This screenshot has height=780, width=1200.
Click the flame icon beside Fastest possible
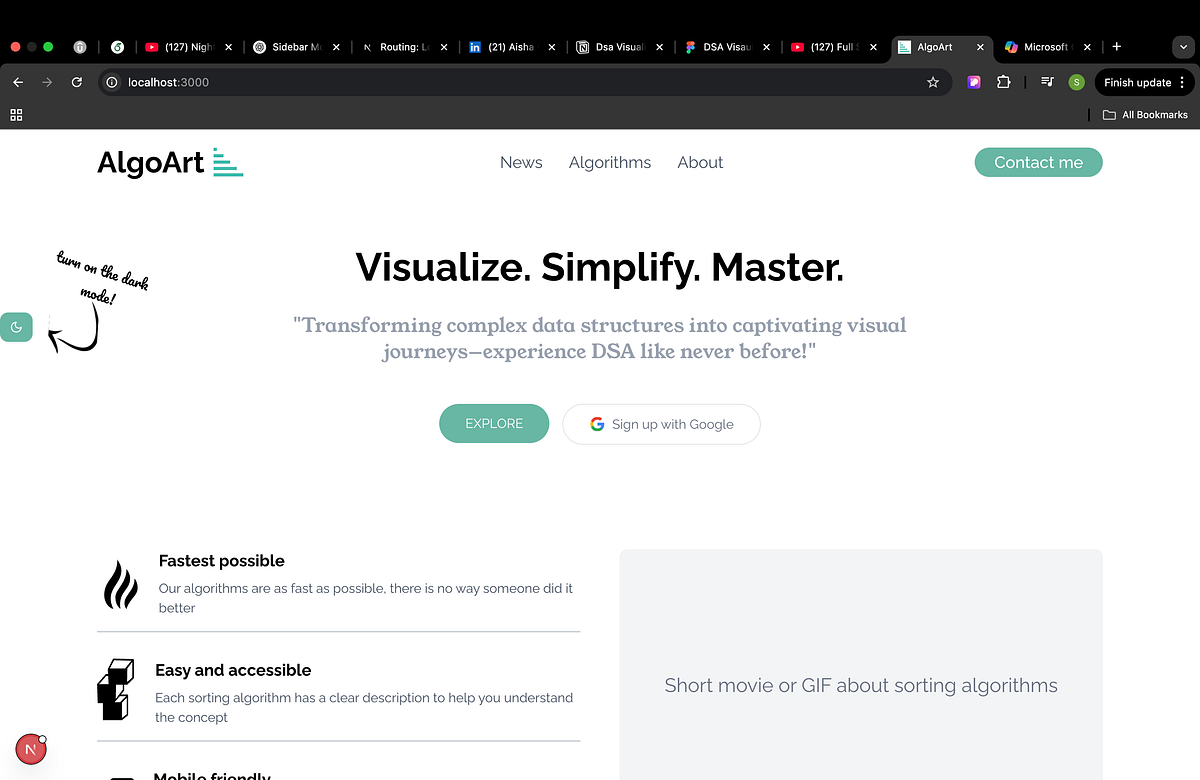pos(120,586)
